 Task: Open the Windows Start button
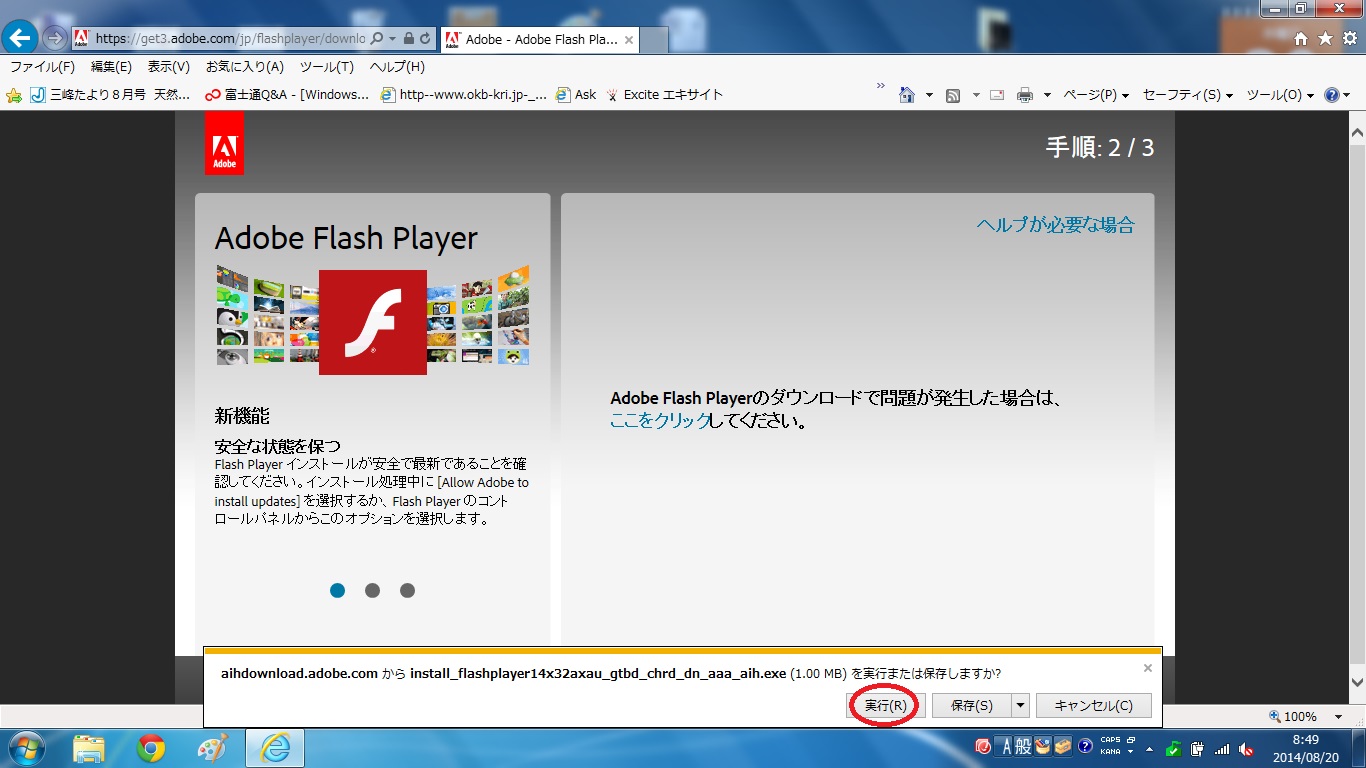(27, 748)
